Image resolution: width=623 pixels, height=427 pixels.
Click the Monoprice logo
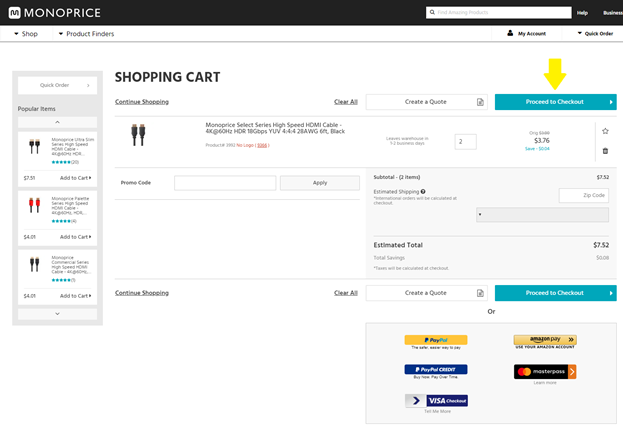[x=54, y=13]
